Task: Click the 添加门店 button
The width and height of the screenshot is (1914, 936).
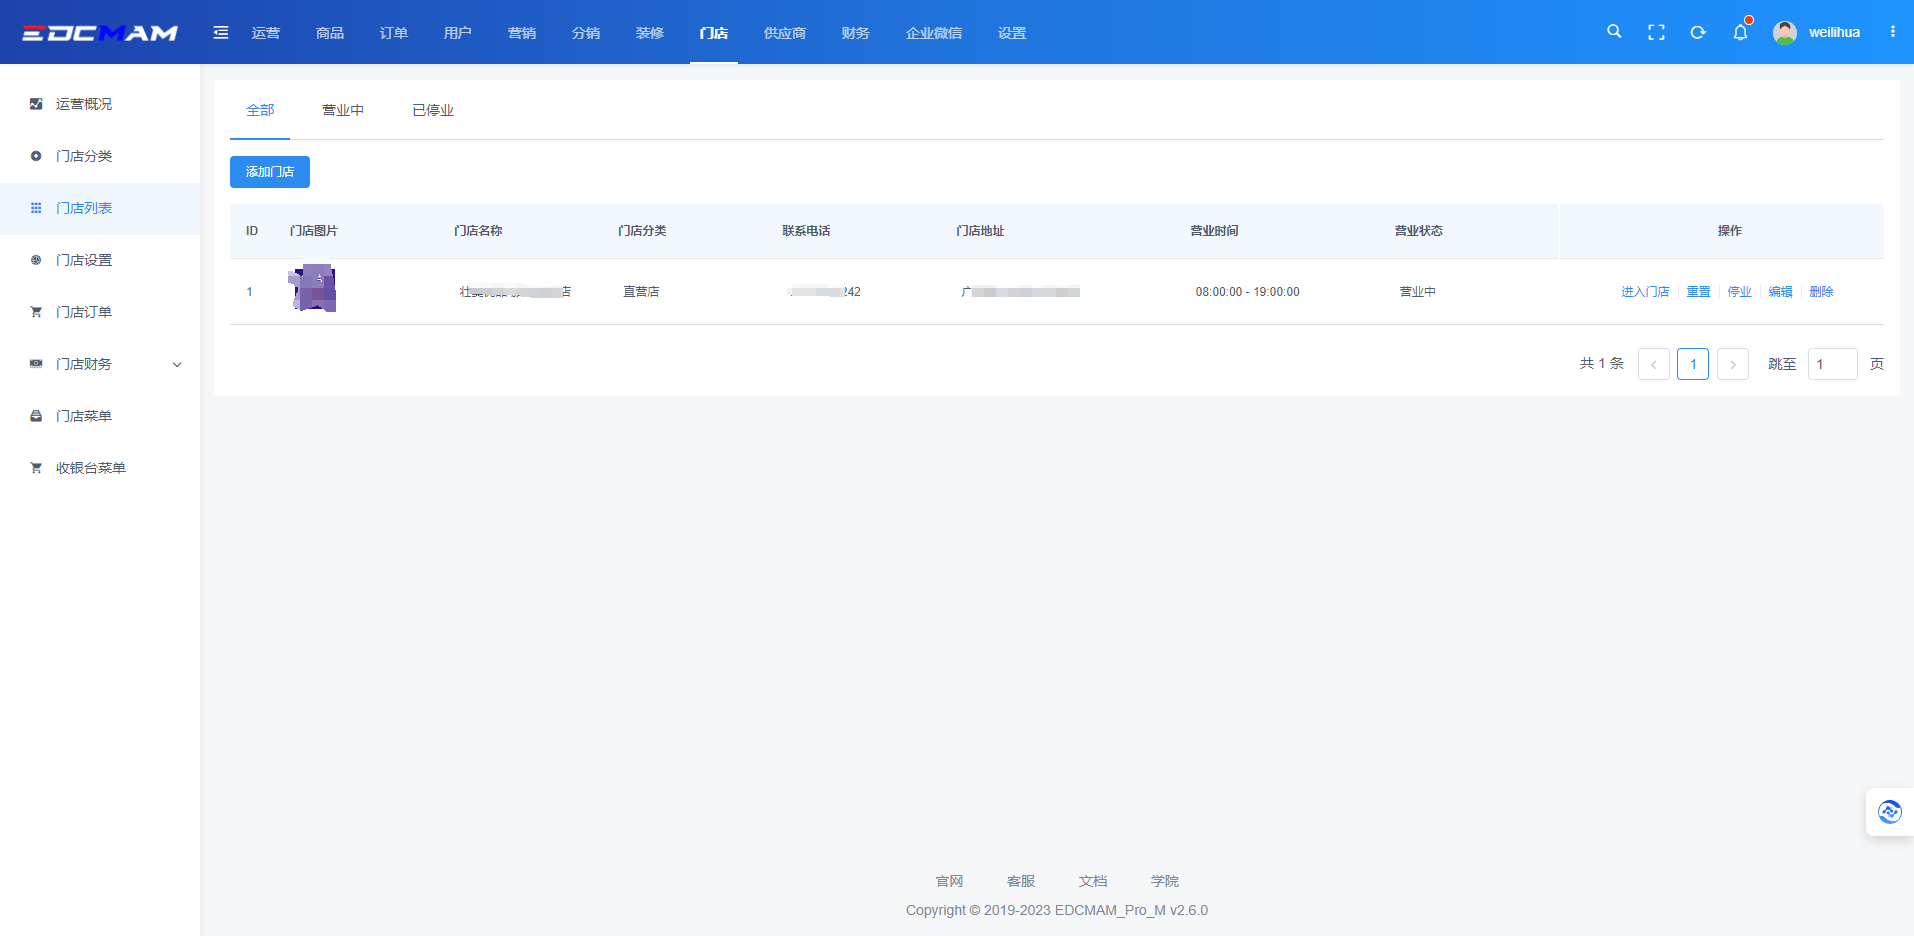Action: point(270,172)
